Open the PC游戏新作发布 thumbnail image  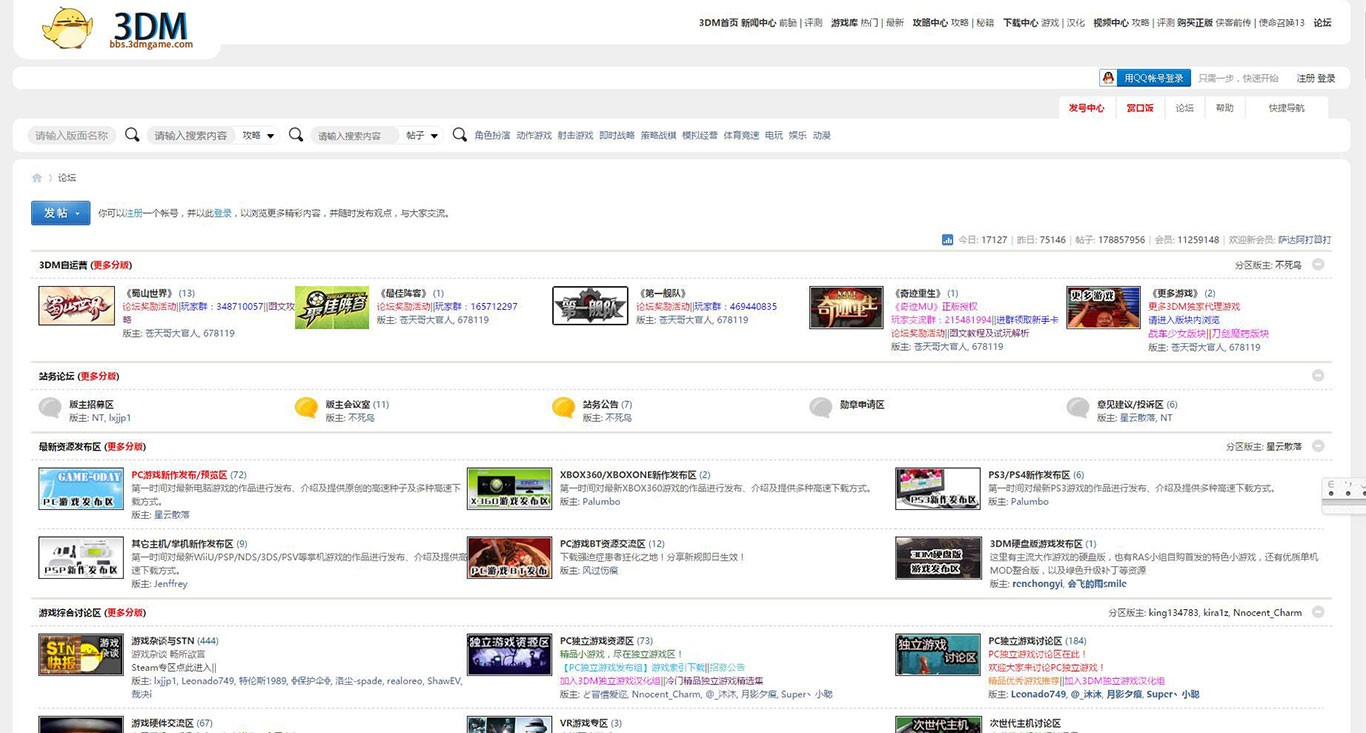(x=81, y=488)
